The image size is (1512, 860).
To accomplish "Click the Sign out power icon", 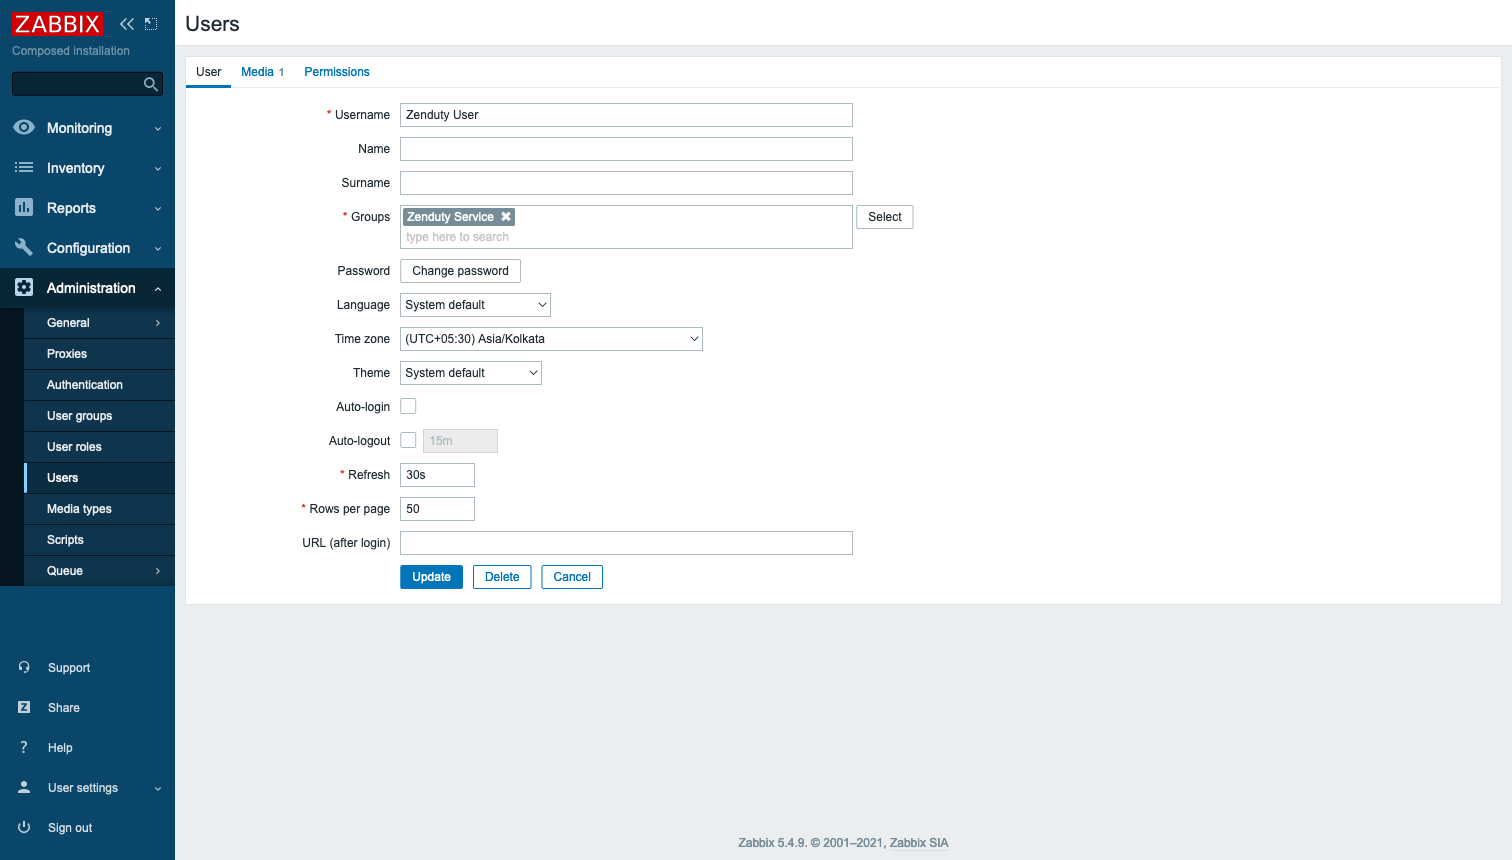I will click(x=24, y=827).
